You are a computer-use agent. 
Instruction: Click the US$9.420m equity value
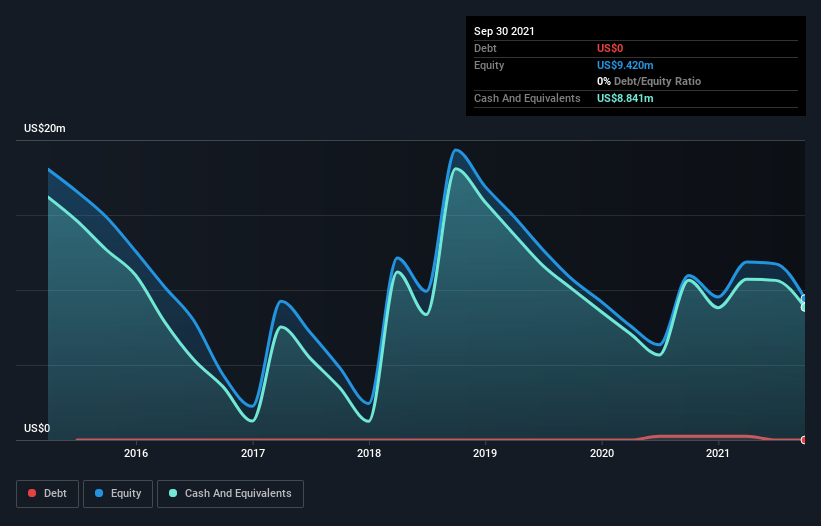coord(625,65)
